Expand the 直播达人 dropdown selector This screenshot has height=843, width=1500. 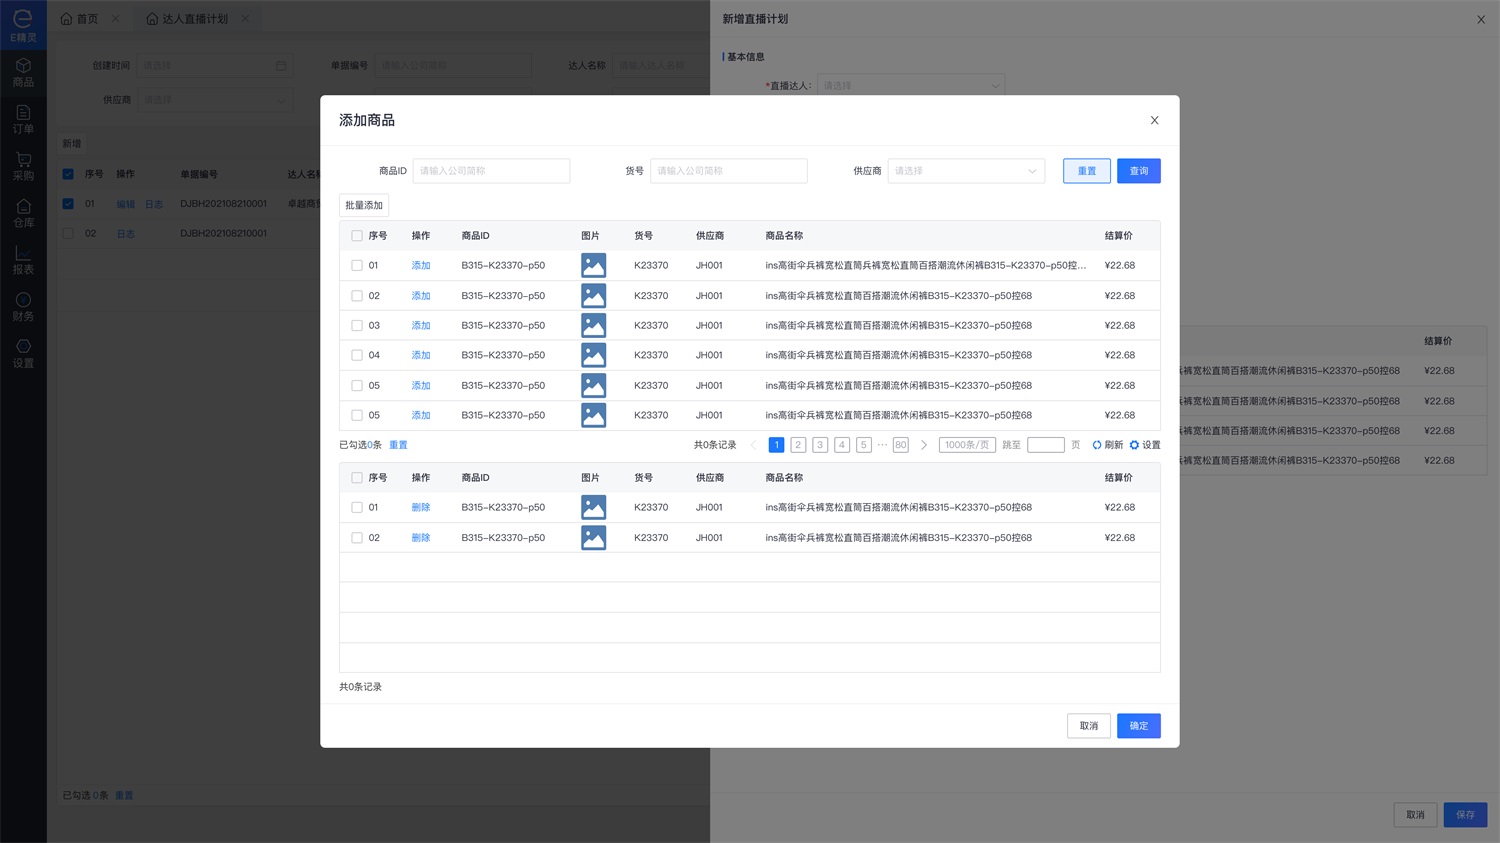pyautogui.click(x=910, y=86)
